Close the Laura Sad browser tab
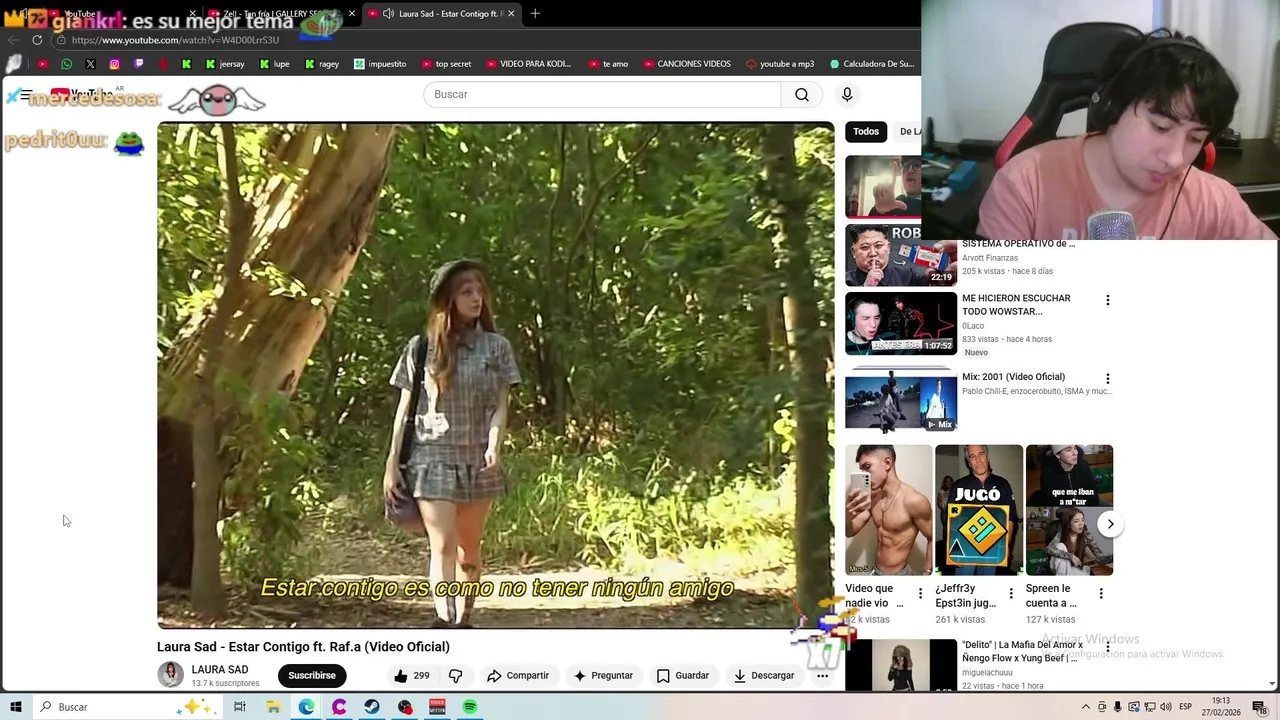Image resolution: width=1280 pixels, height=720 pixels. click(511, 13)
